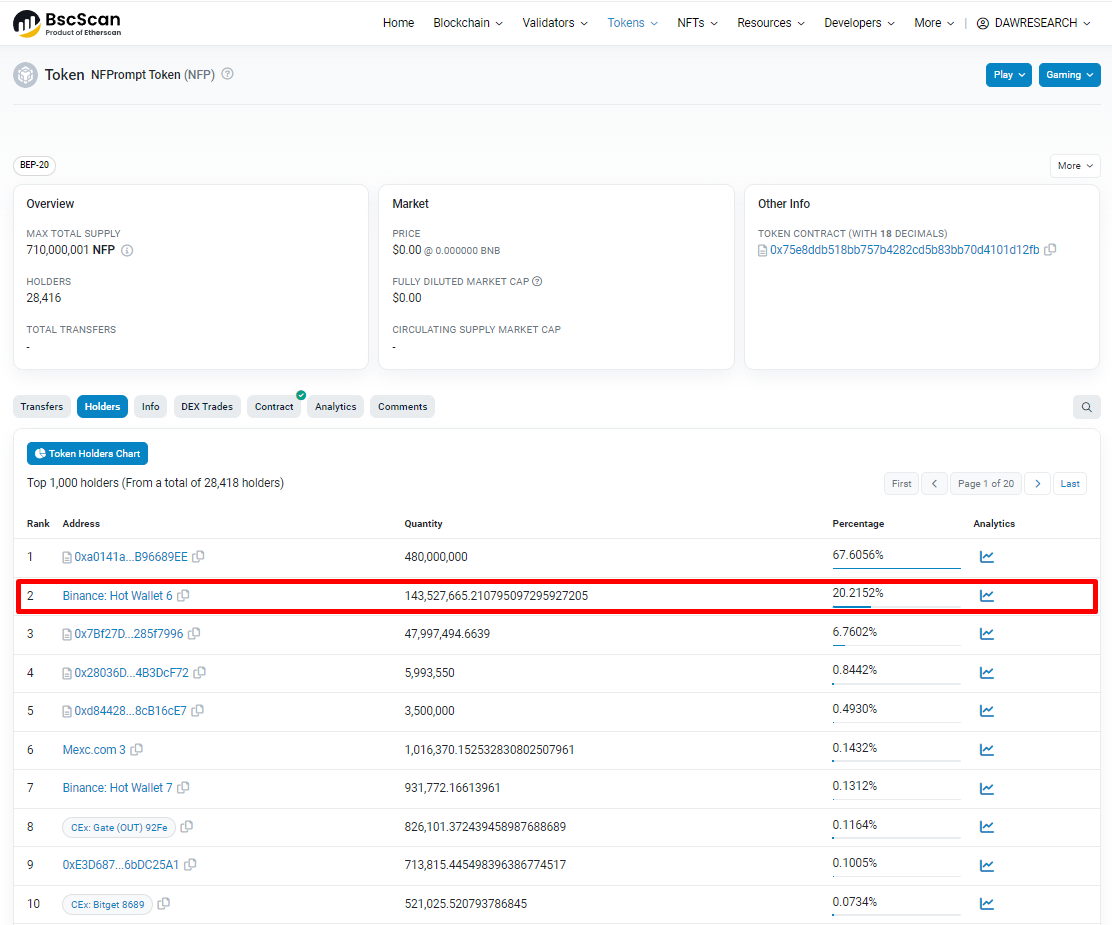Screen dimensions: 1112x925
Task: Open CEx: Gate (OUT) 92Fe label
Action: point(119,827)
